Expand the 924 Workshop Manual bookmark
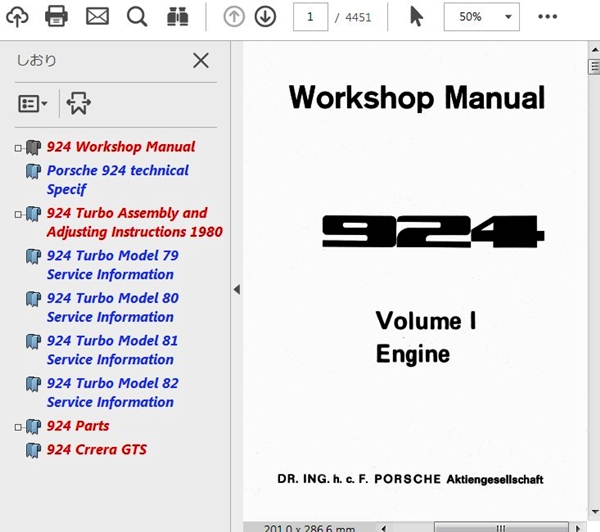The height and width of the screenshot is (532, 600). tap(18, 148)
